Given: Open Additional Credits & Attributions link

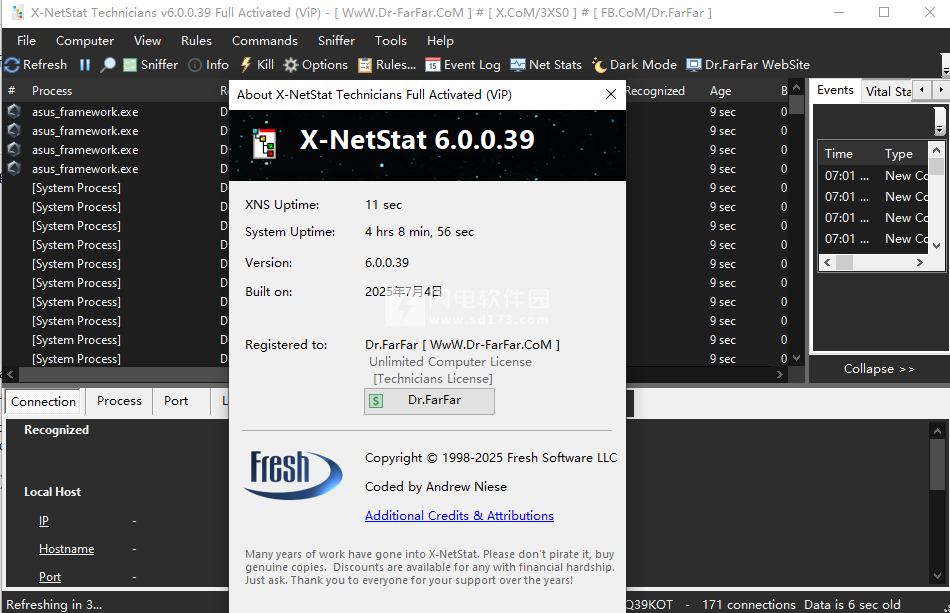Looking at the screenshot, I should [459, 516].
